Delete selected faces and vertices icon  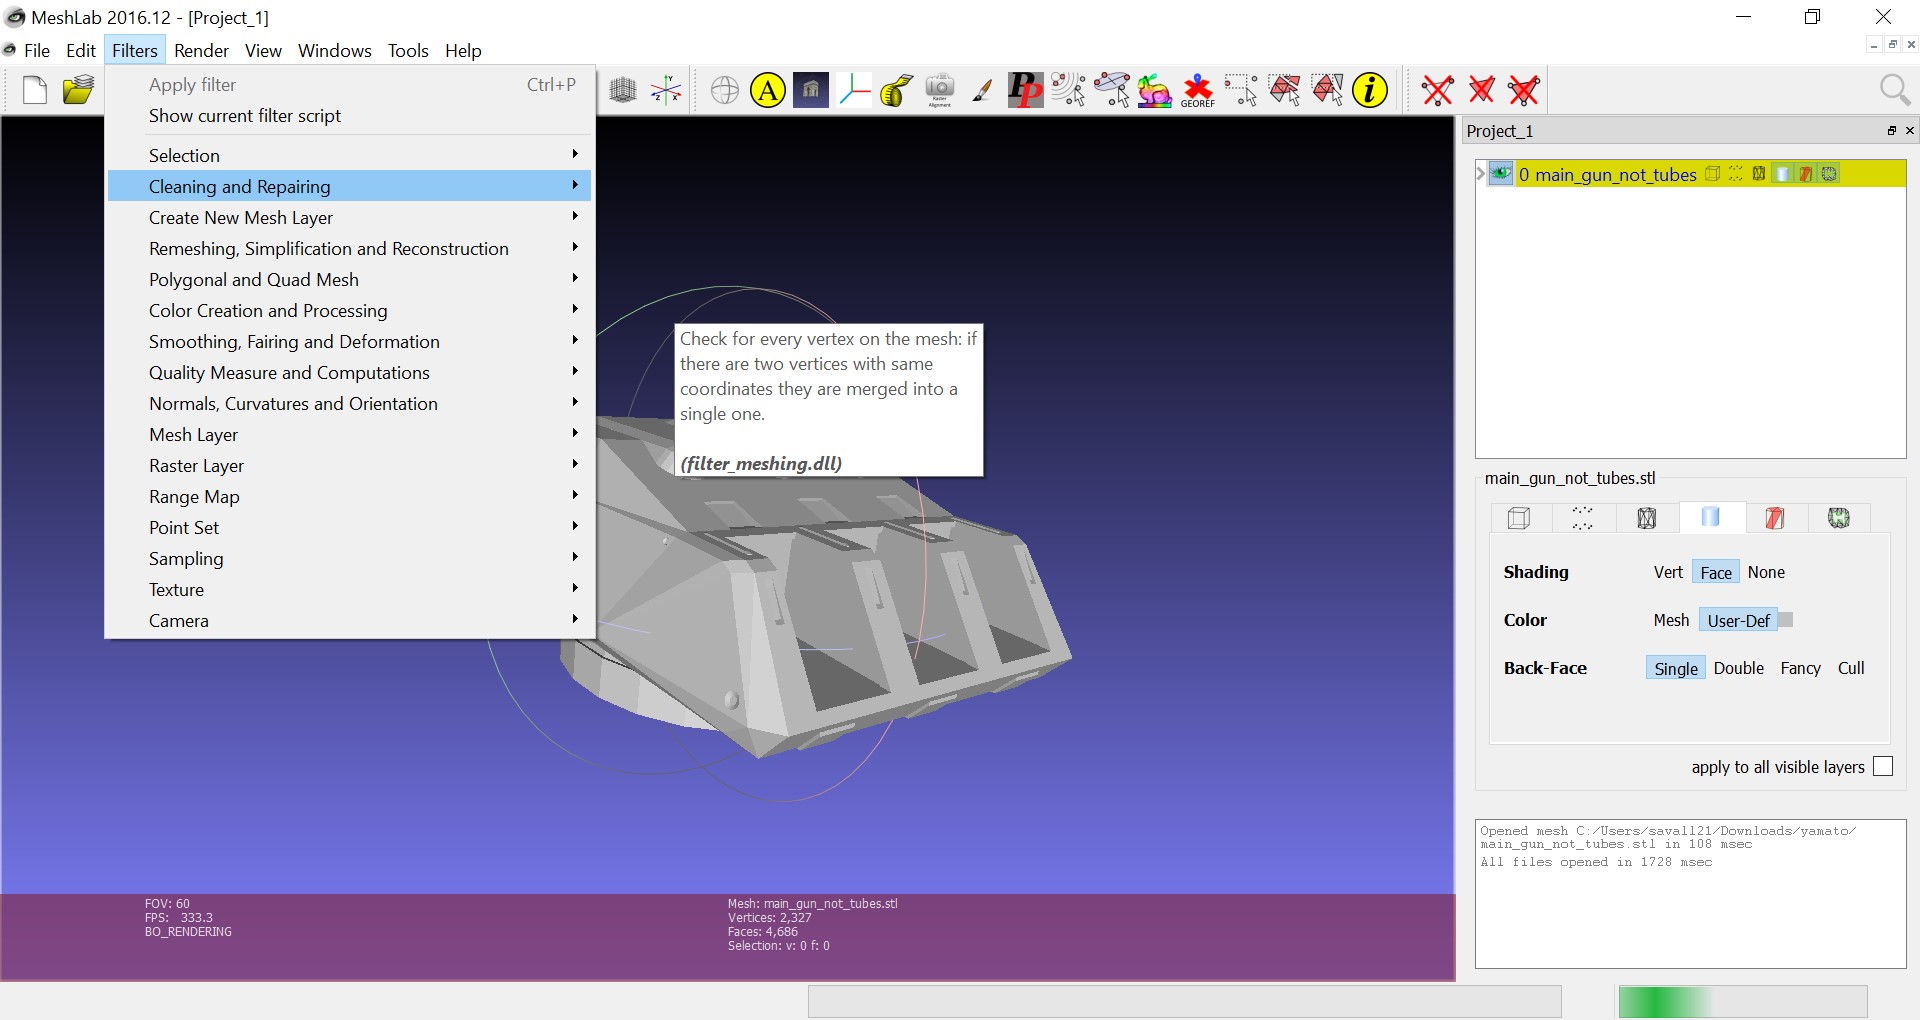click(1524, 91)
